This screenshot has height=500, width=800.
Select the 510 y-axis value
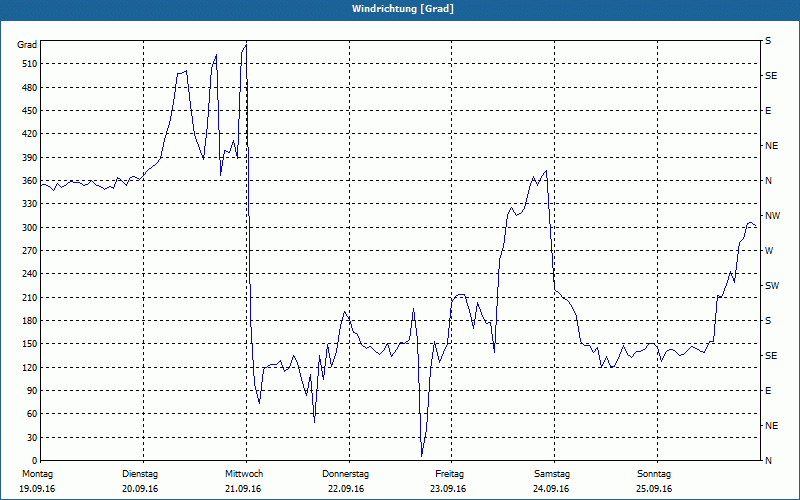point(30,64)
